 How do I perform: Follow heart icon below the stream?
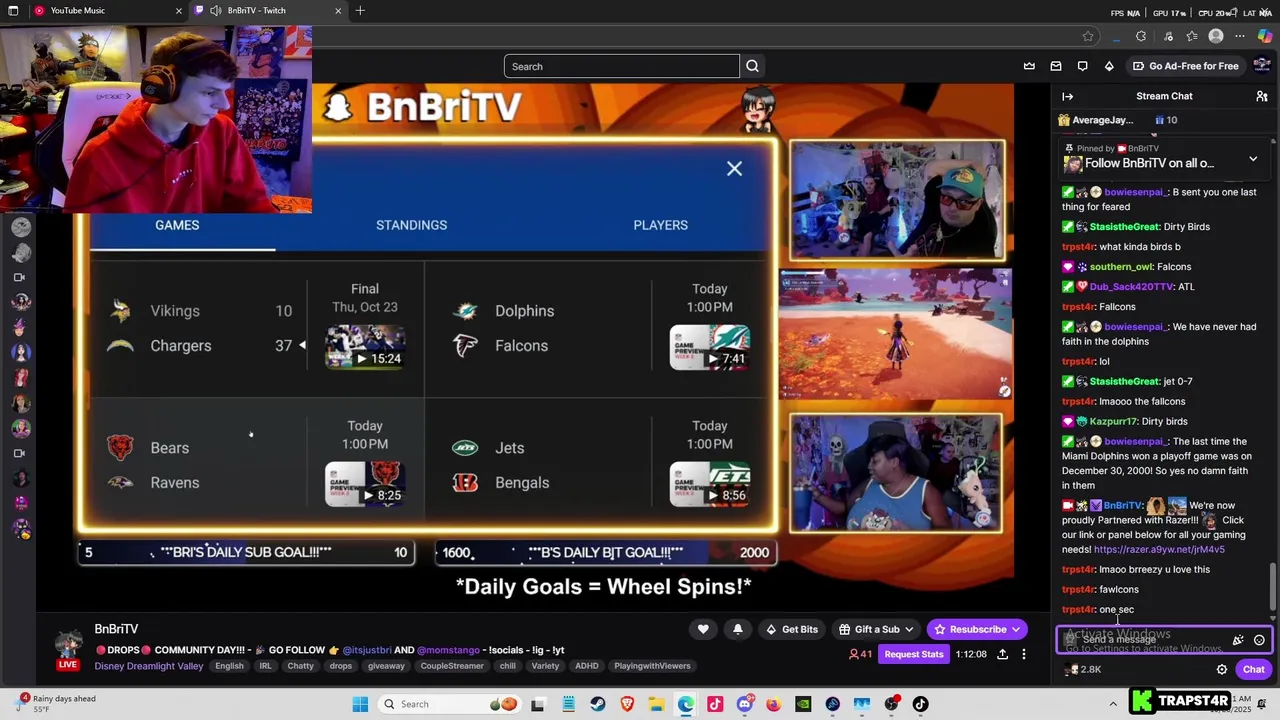[703, 629]
